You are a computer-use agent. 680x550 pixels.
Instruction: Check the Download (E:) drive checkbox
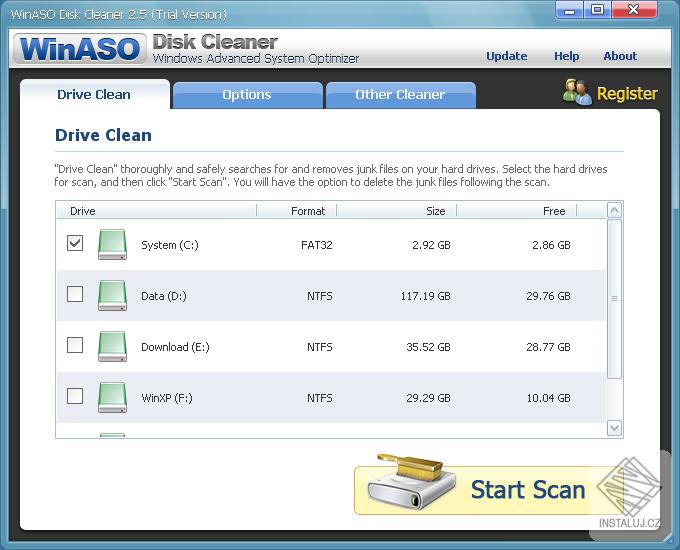point(75,345)
